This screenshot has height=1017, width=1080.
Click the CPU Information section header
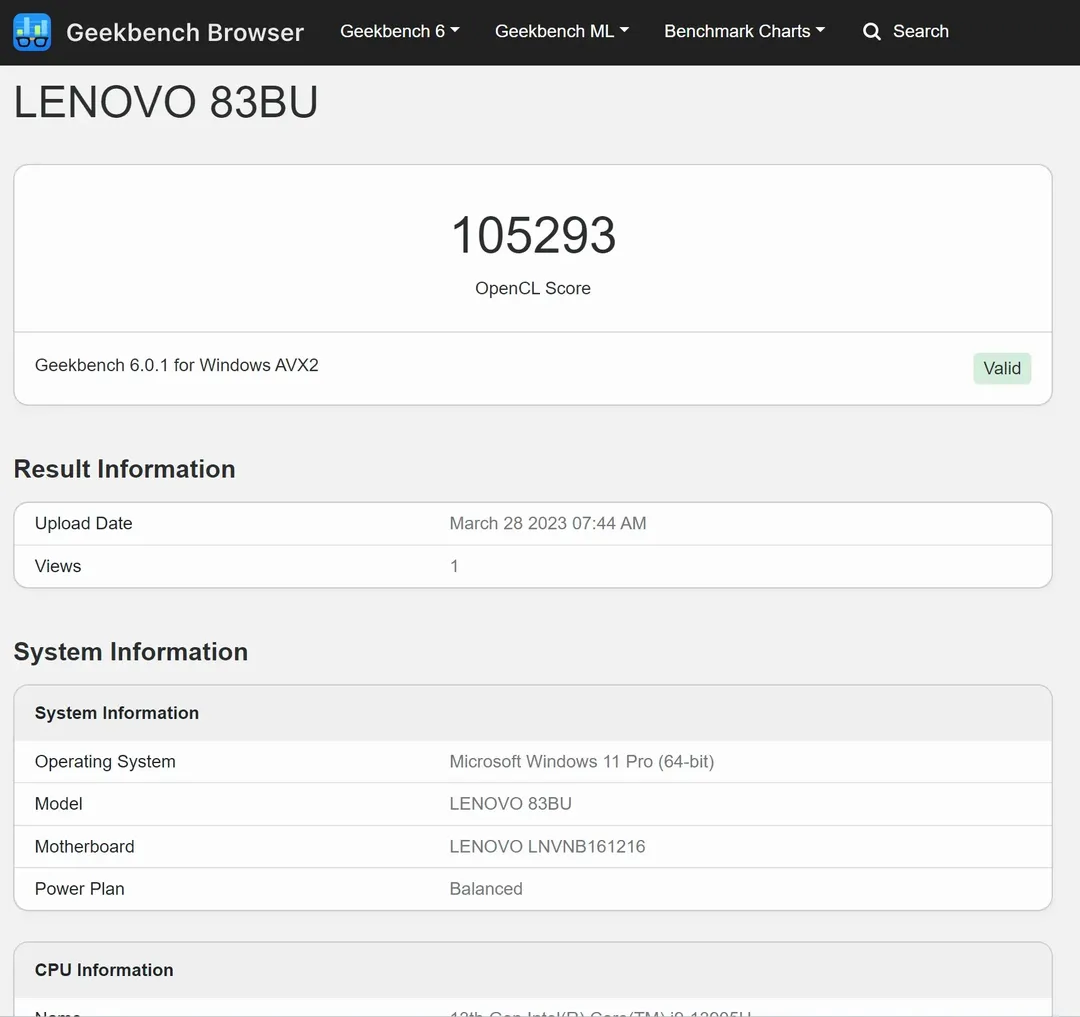(x=104, y=969)
